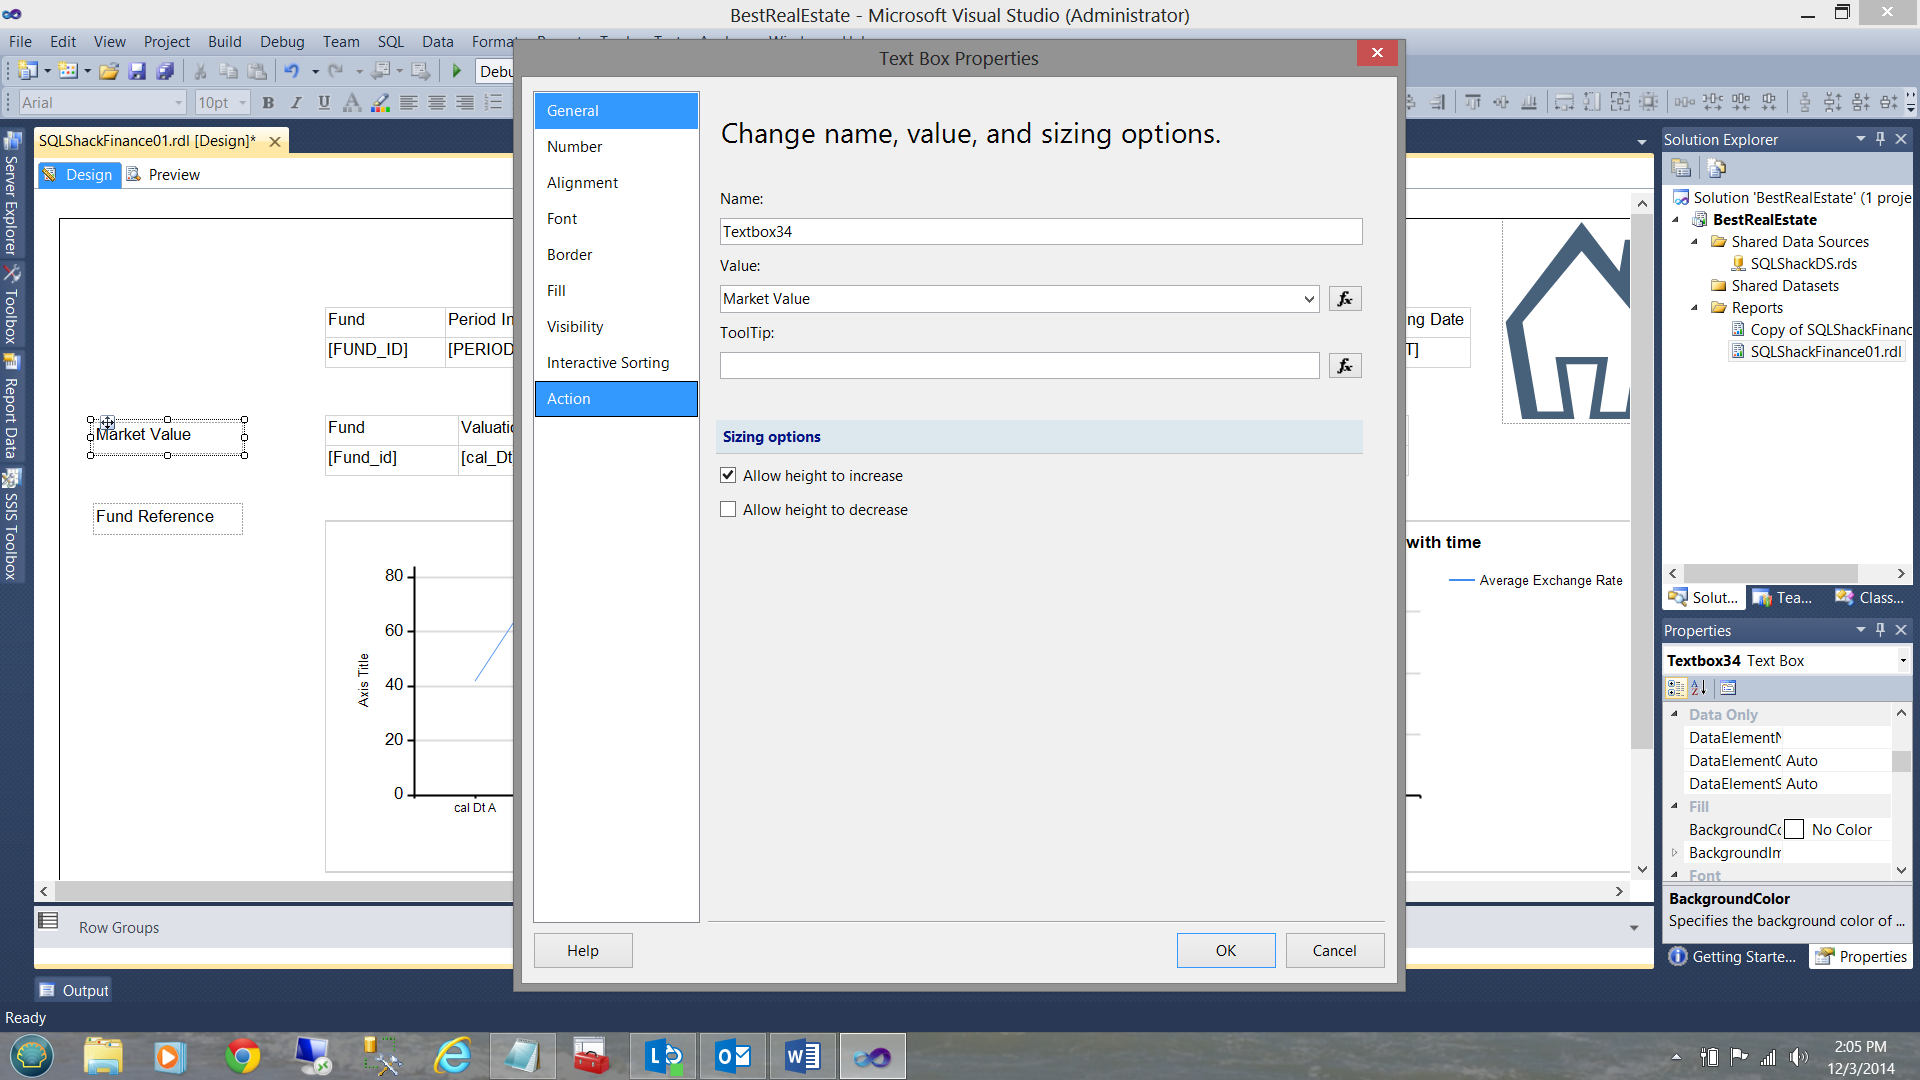Click the Cancel button
1920x1080 pixels.
1334,951
